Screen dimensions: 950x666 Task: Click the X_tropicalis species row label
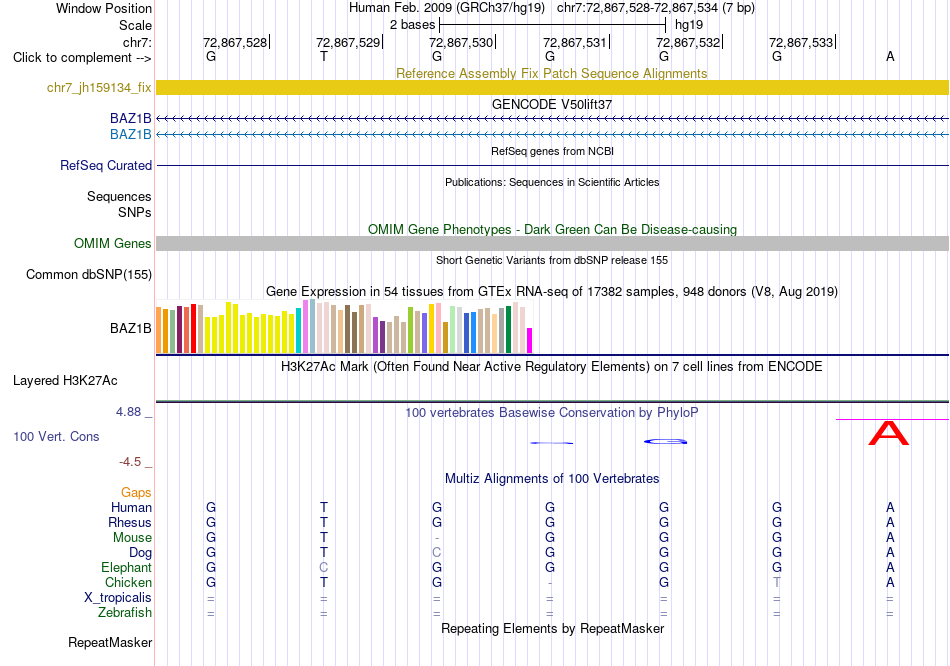click(118, 598)
